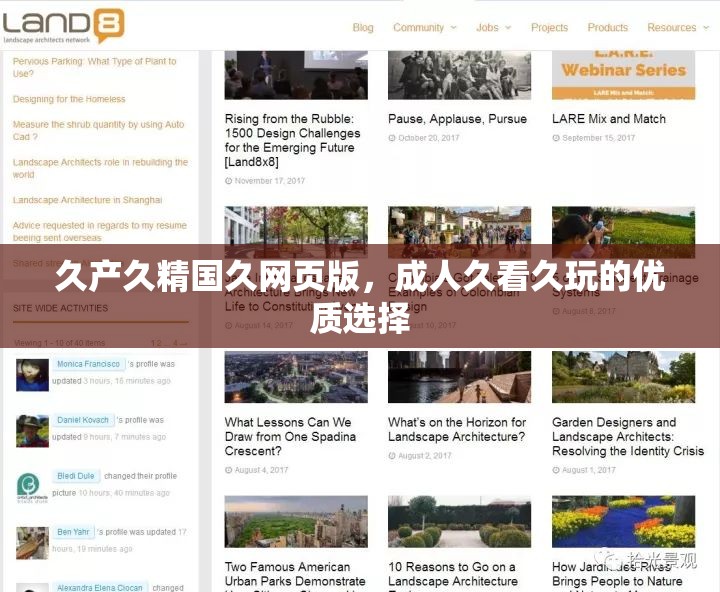Open 'Advice requested in regards to my resume' link
Screen dimensions: 720x592
click(x=100, y=231)
